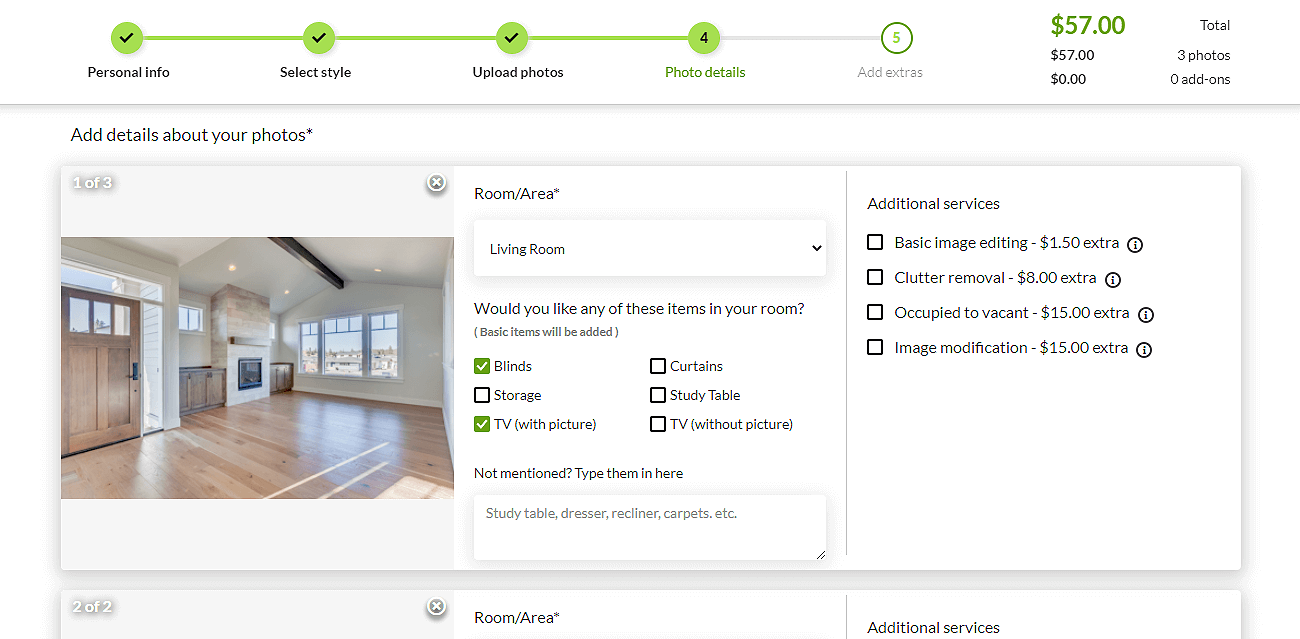Open the Living Room room/area dropdown
The width and height of the screenshot is (1300, 639).
pos(650,248)
